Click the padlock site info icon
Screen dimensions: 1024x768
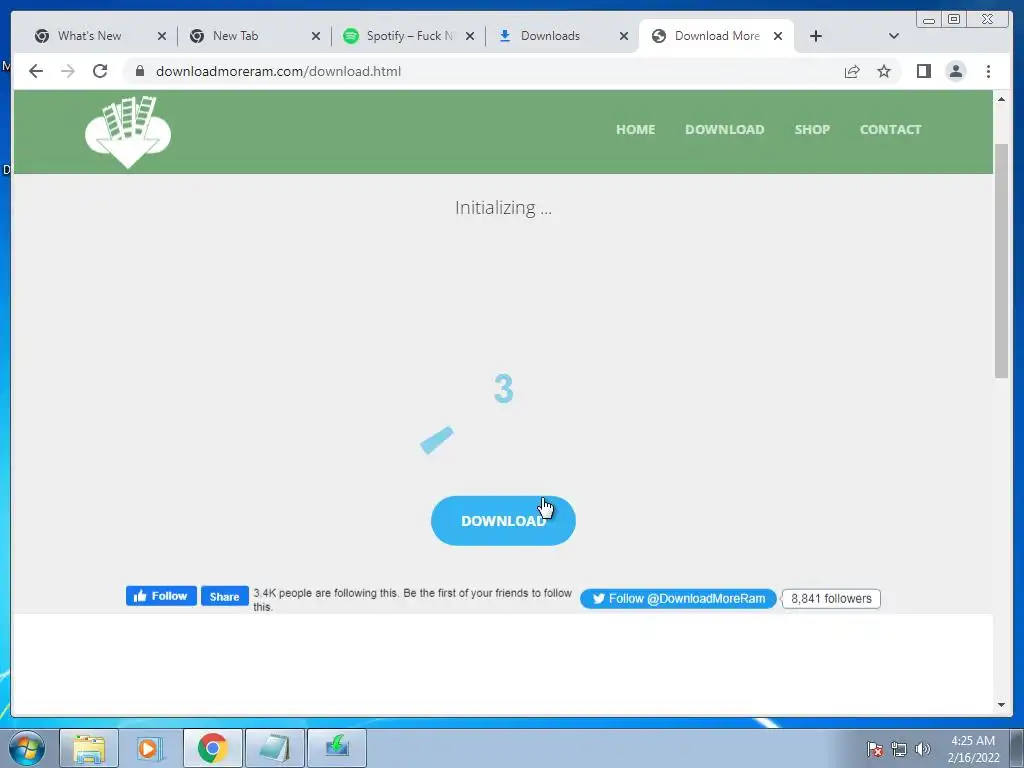140,71
